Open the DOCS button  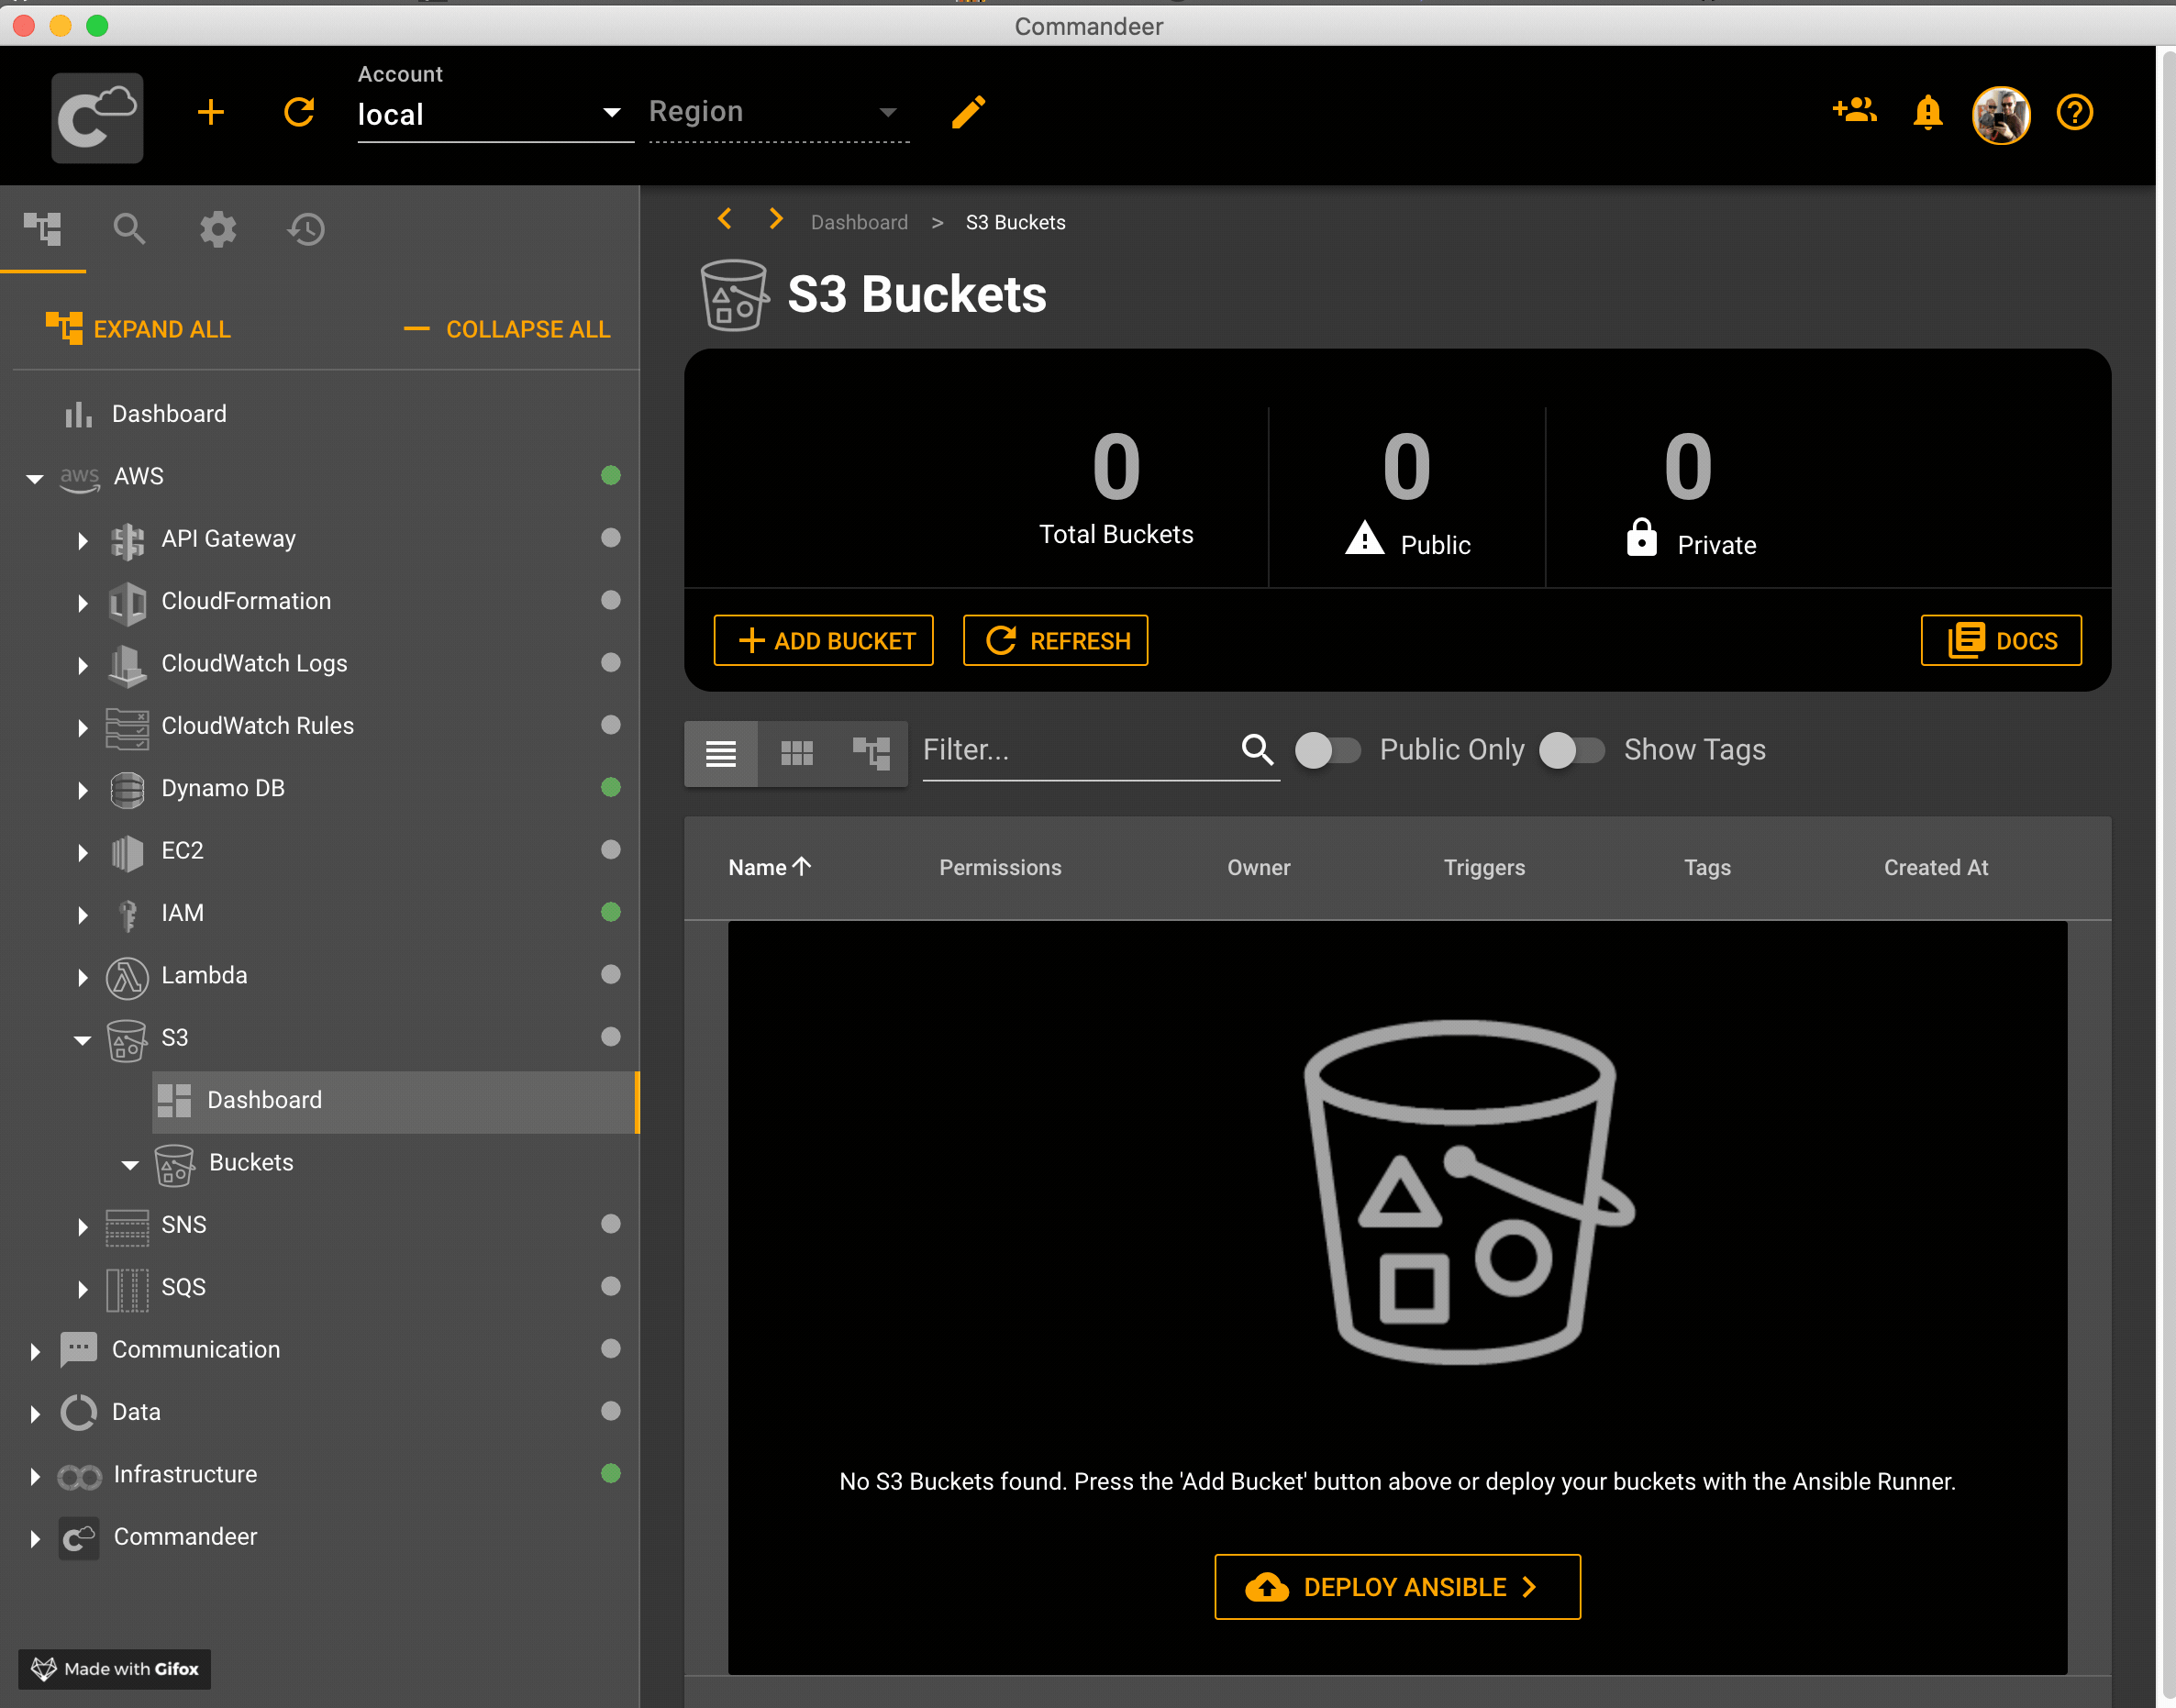(2000, 640)
